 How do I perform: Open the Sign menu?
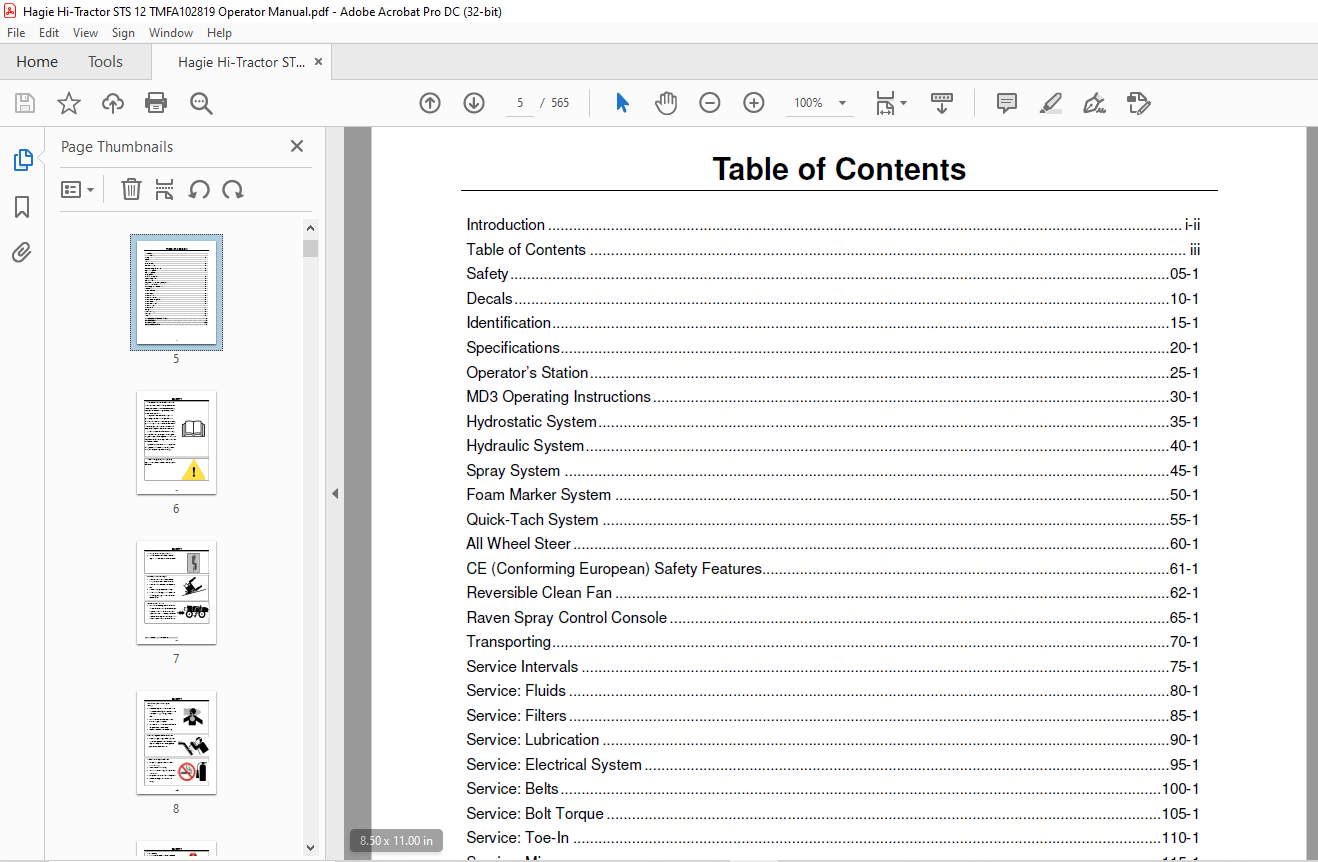click(123, 33)
